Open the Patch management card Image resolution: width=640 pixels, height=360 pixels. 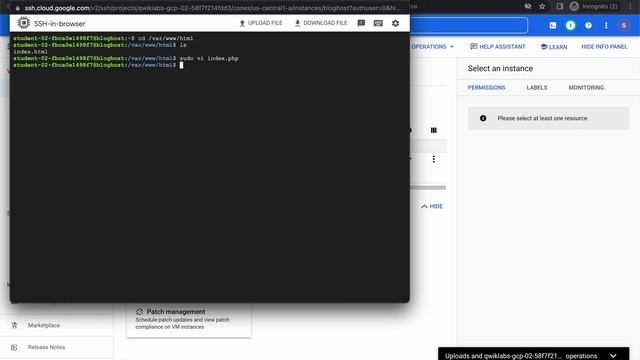(x=189, y=319)
